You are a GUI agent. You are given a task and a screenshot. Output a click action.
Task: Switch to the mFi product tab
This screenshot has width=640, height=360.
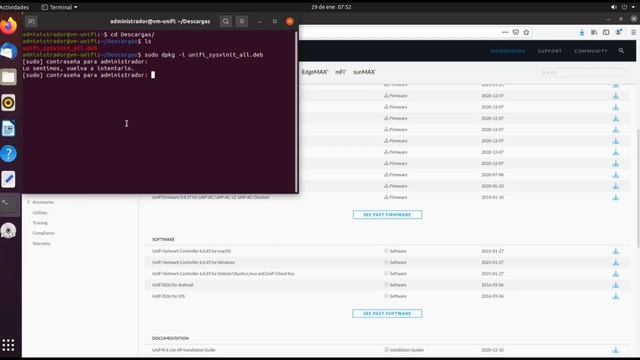pyautogui.click(x=340, y=72)
